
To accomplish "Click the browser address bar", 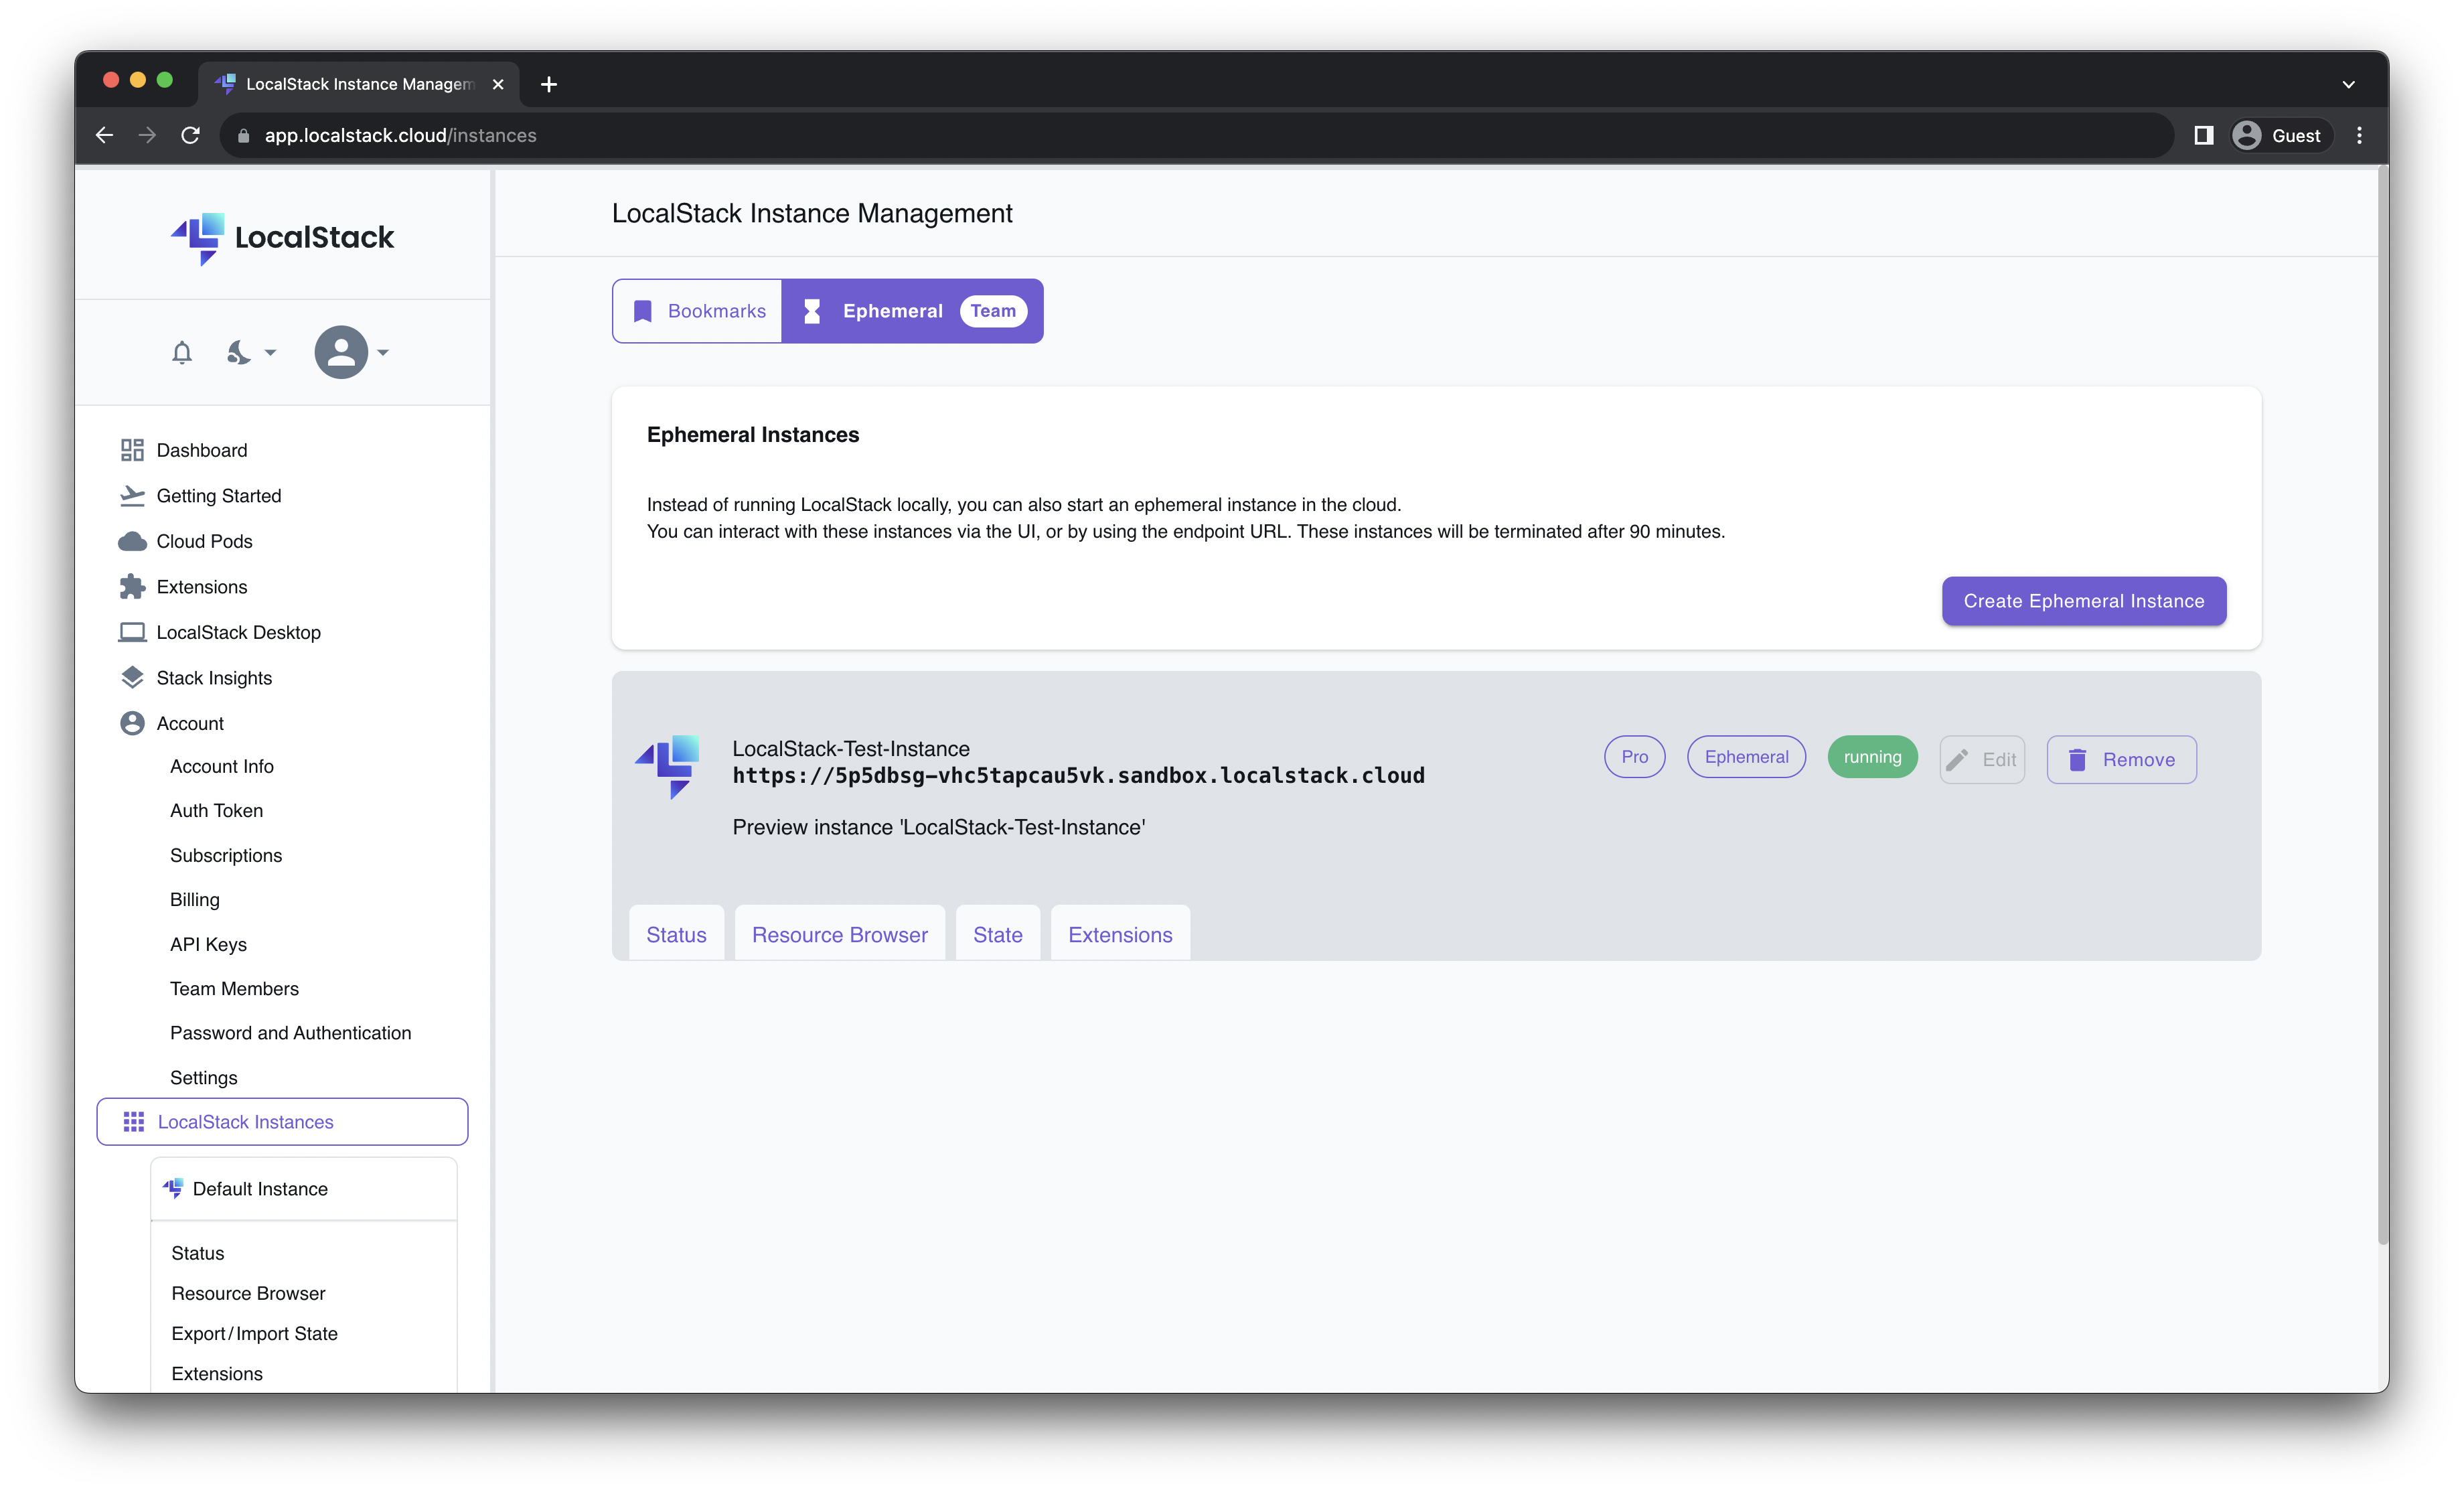I will [700, 135].
